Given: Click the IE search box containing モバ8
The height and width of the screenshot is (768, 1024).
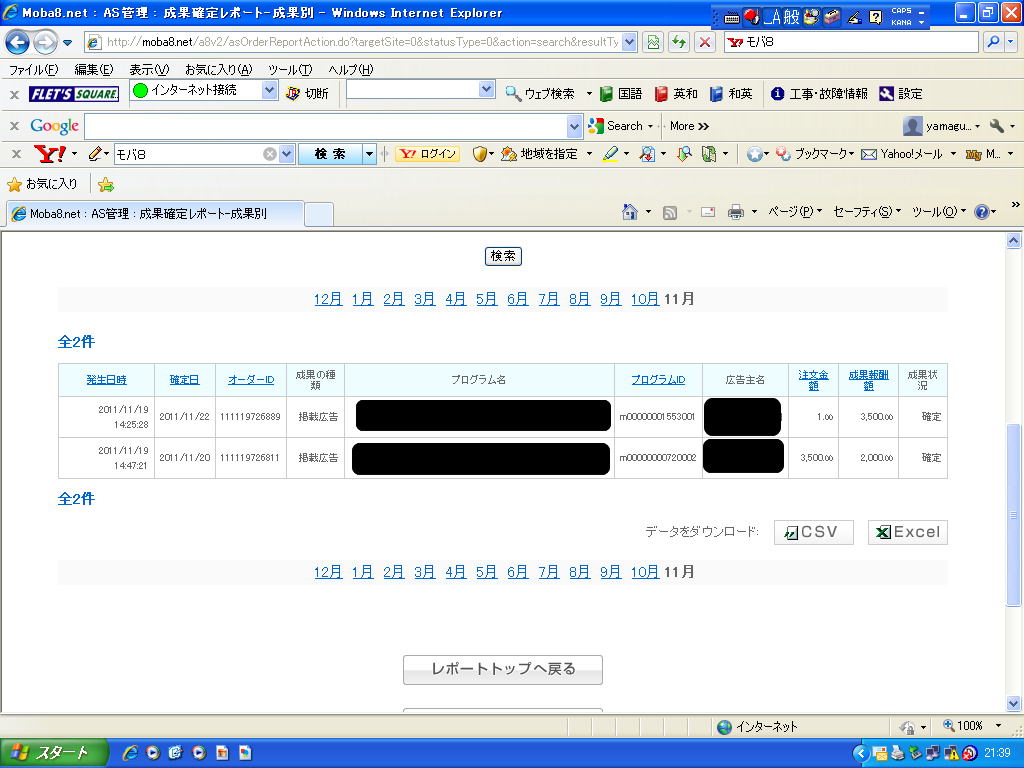Looking at the screenshot, I should click(852, 42).
